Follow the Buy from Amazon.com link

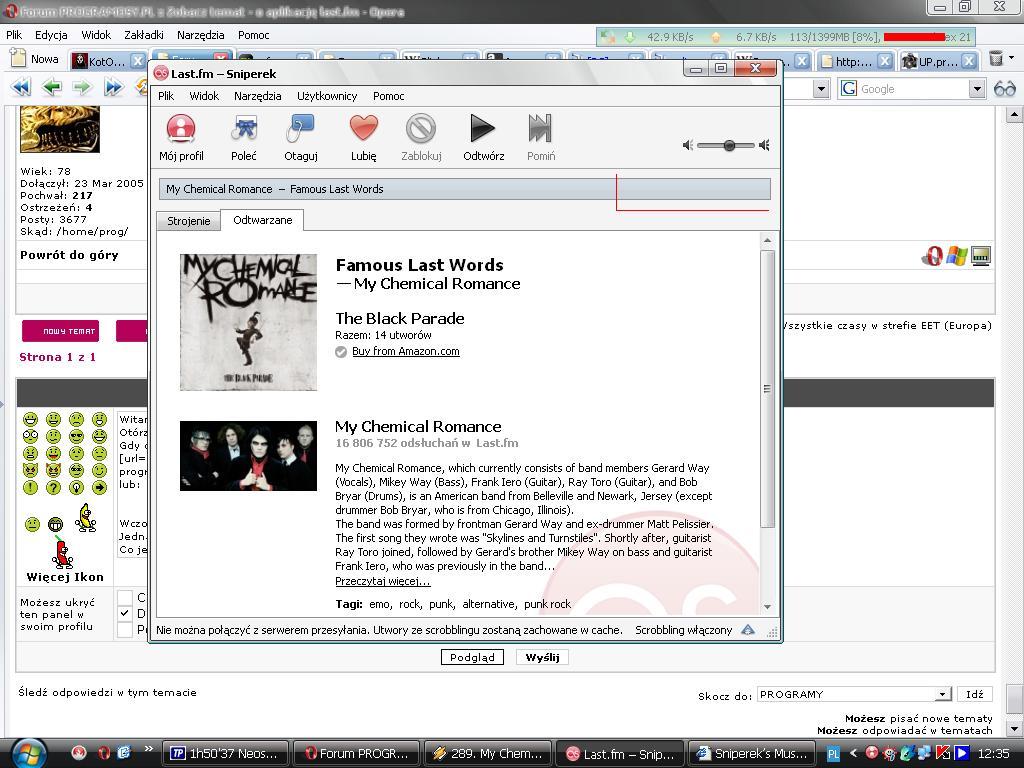[406, 351]
